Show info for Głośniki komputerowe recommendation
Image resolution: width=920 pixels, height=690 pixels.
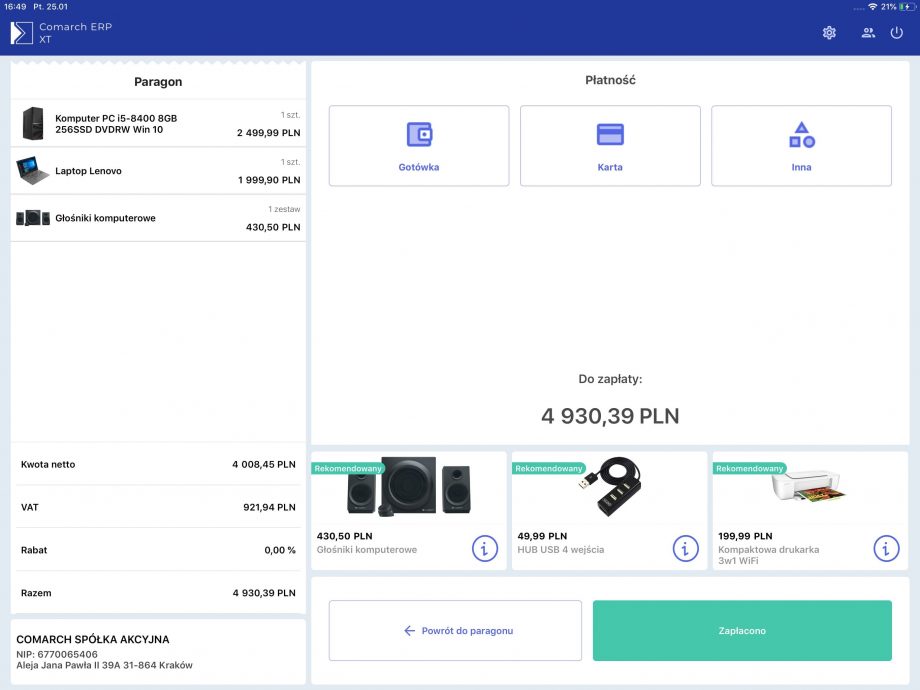point(485,548)
